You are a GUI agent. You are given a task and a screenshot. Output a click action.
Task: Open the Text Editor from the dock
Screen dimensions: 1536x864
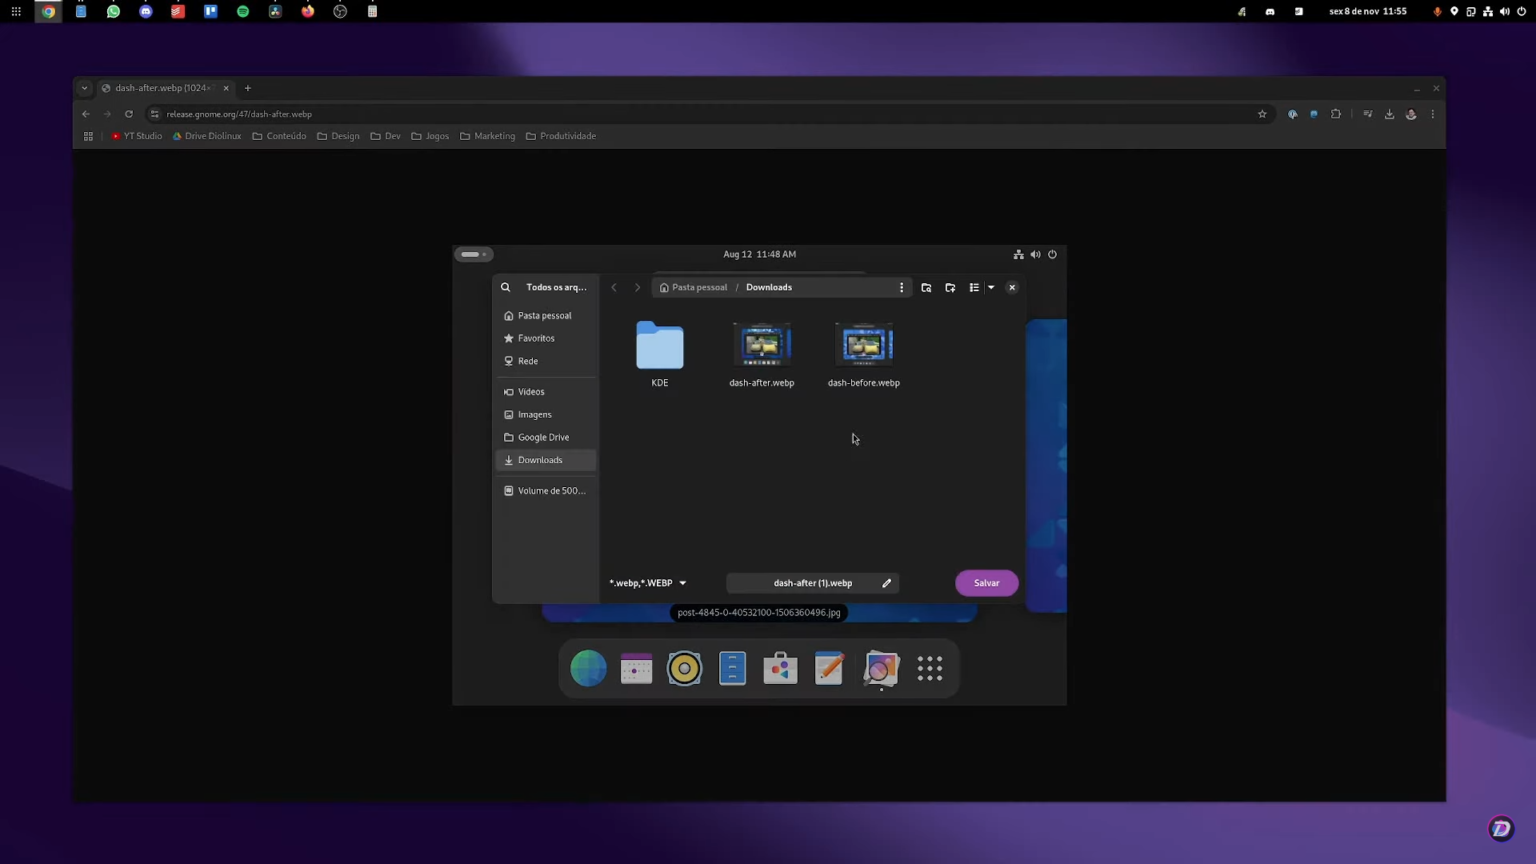tap(829, 668)
